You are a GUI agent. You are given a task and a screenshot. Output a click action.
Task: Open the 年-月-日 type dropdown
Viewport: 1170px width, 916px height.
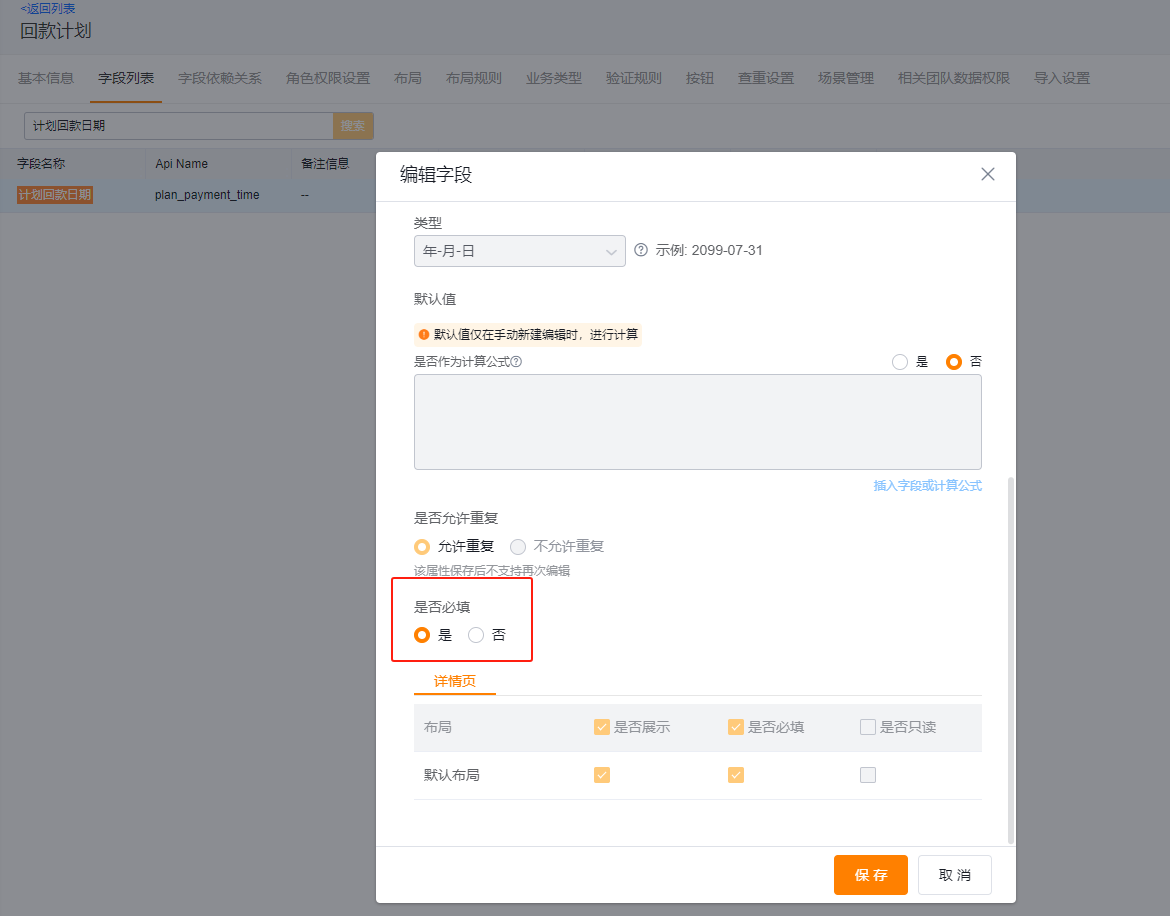pyautogui.click(x=519, y=251)
